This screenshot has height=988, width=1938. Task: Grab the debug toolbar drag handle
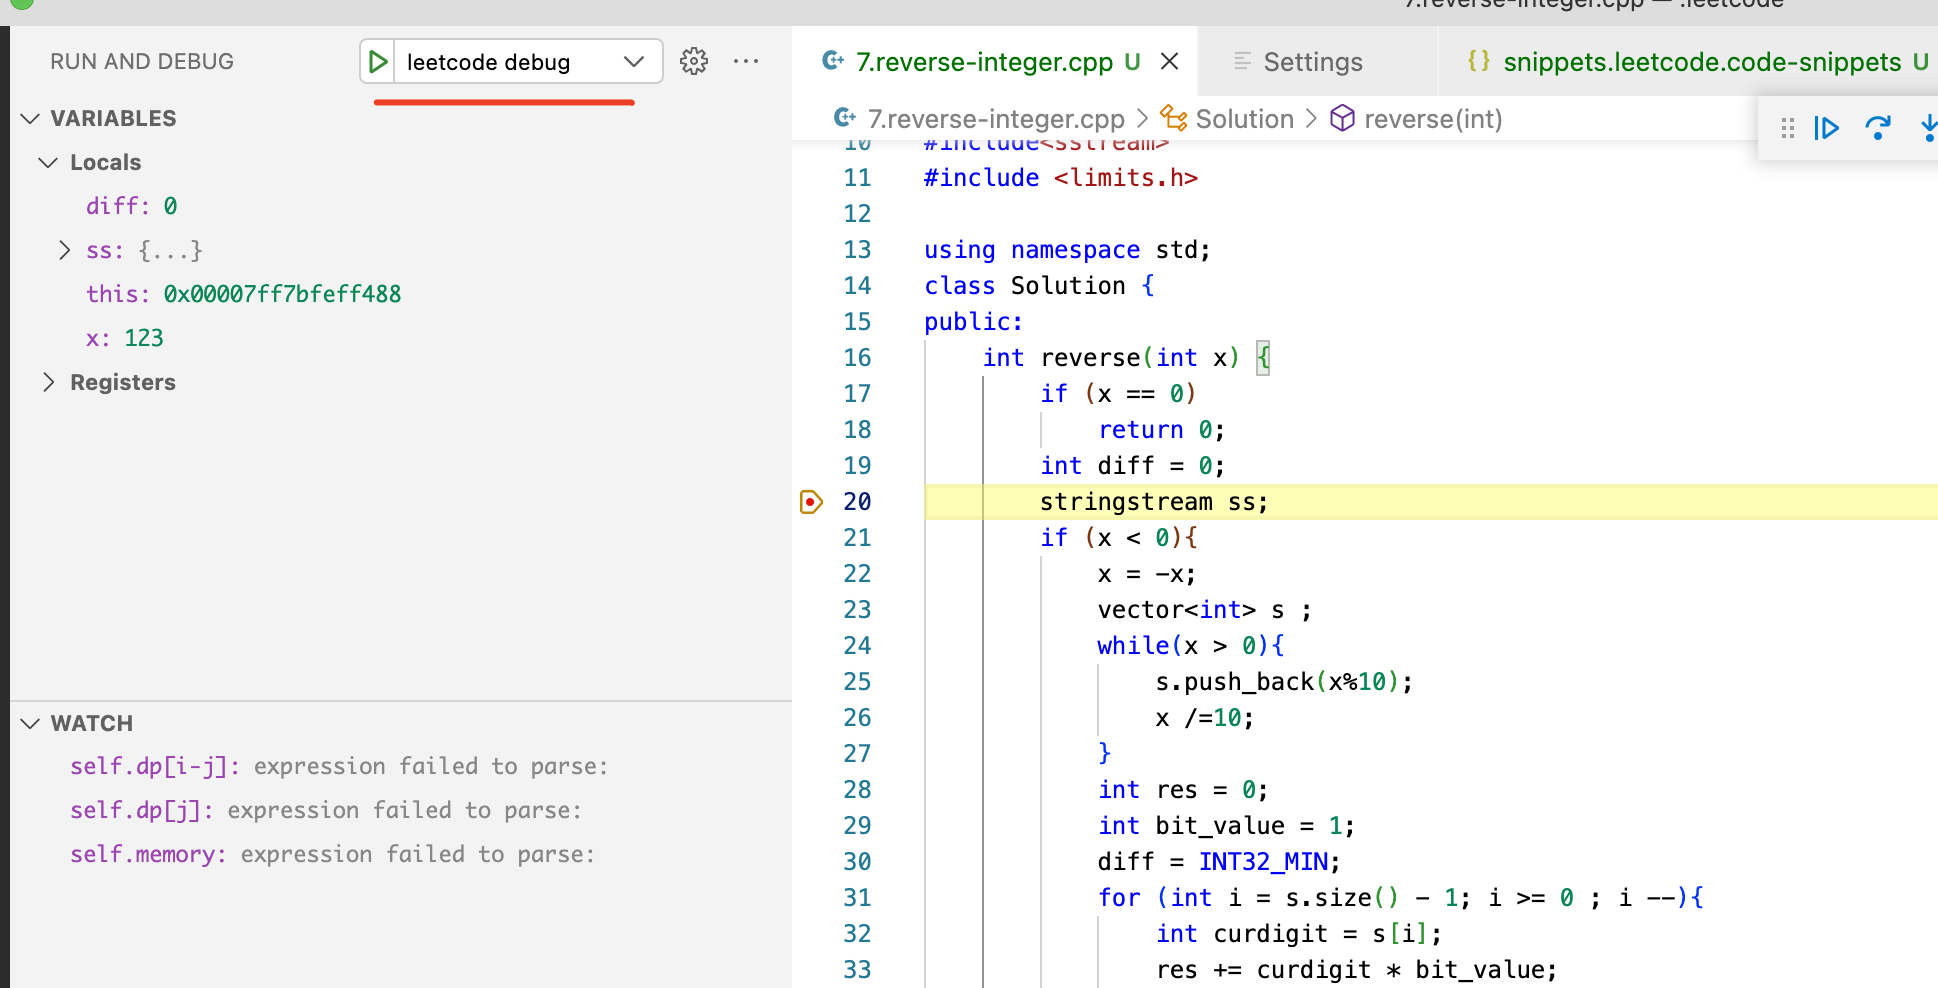1788,128
